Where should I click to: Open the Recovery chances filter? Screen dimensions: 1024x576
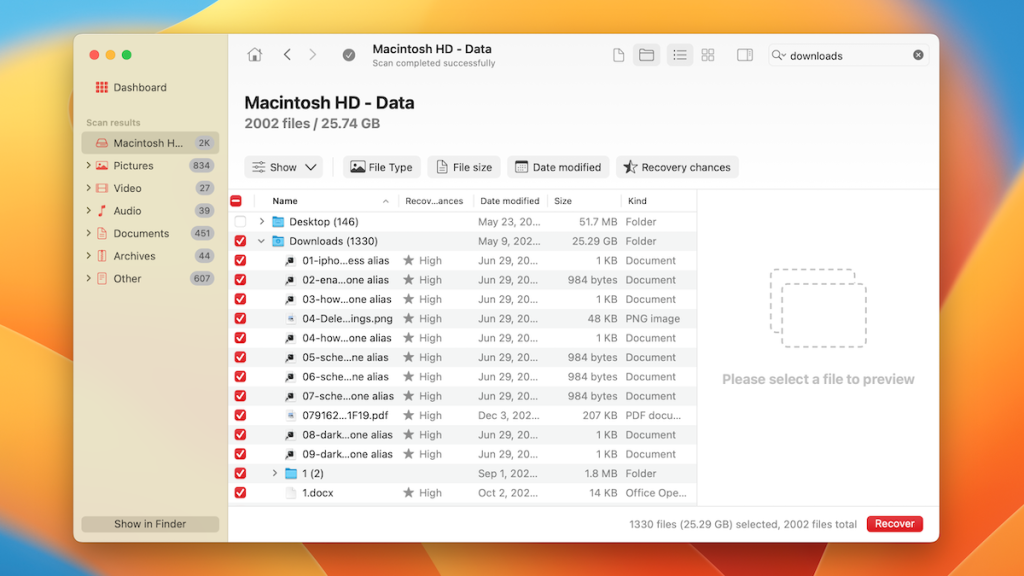(x=677, y=166)
